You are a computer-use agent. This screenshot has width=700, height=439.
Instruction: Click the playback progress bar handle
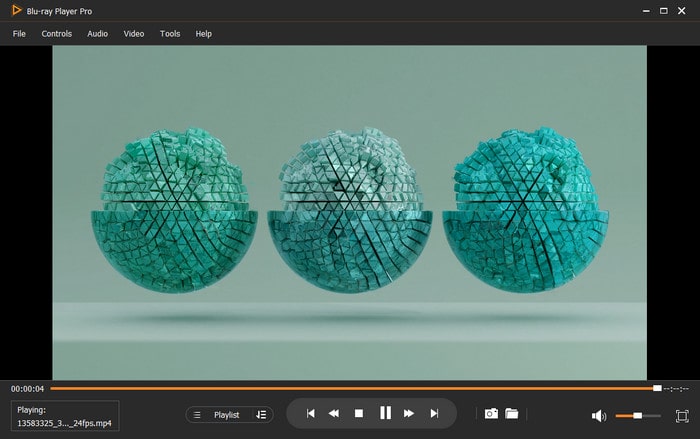point(657,388)
